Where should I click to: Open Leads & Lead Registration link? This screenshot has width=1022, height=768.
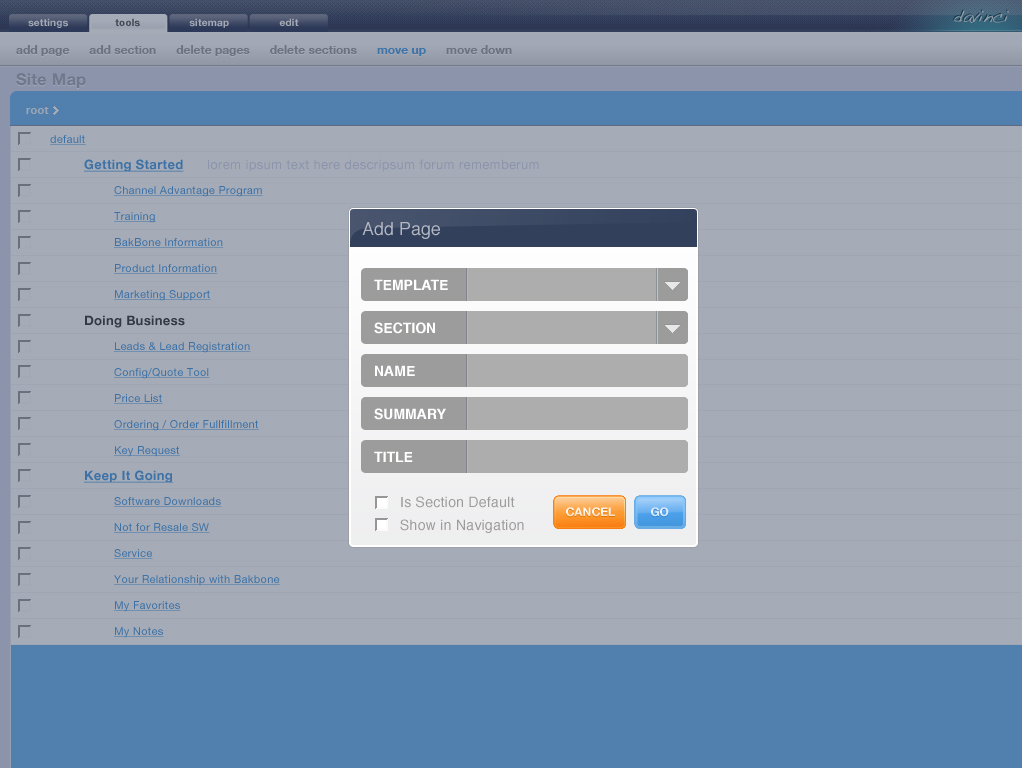(x=182, y=346)
